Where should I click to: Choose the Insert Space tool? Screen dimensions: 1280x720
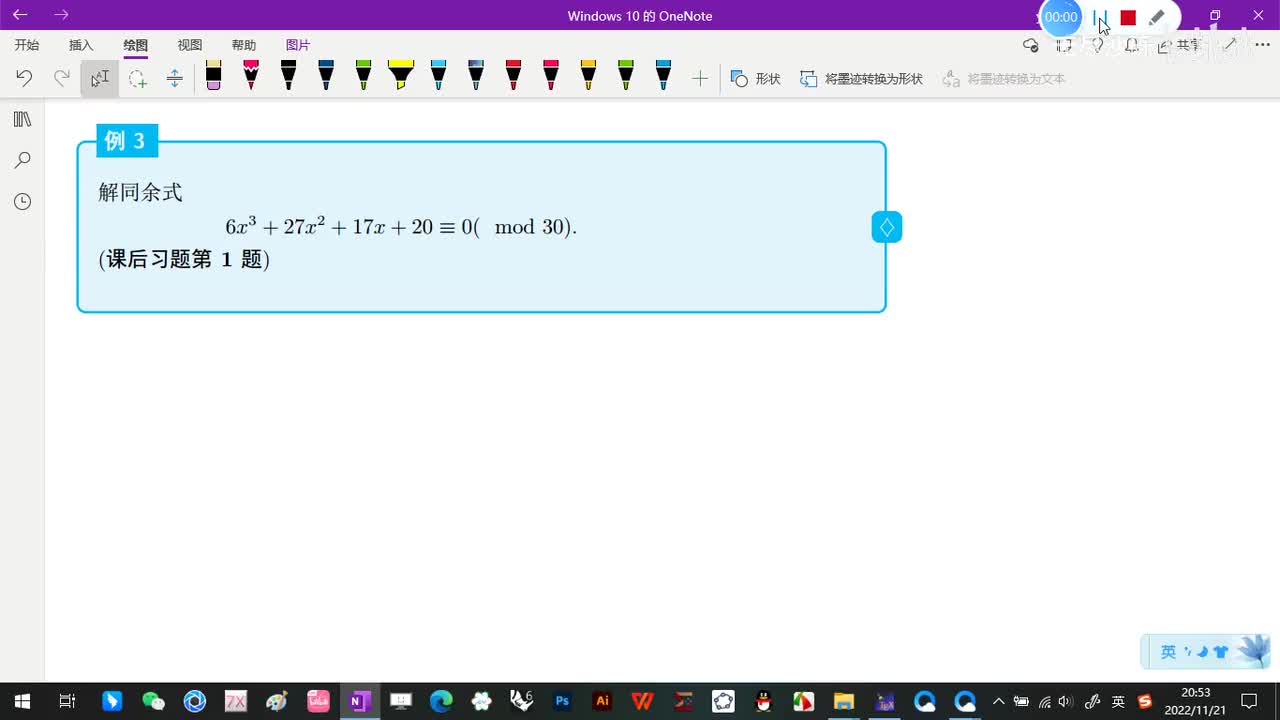174,78
